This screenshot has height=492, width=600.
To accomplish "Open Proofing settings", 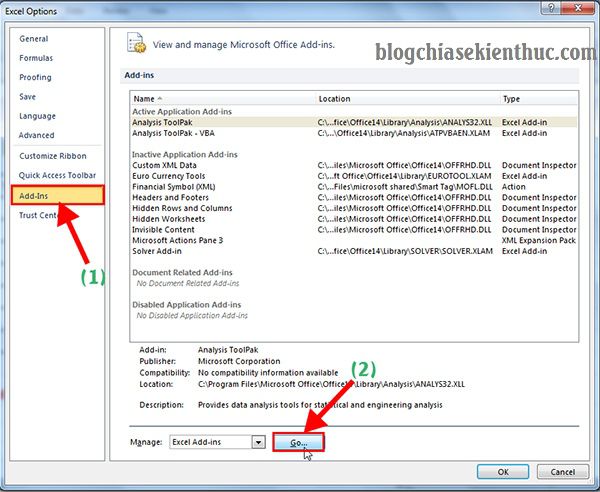I will (x=35, y=77).
